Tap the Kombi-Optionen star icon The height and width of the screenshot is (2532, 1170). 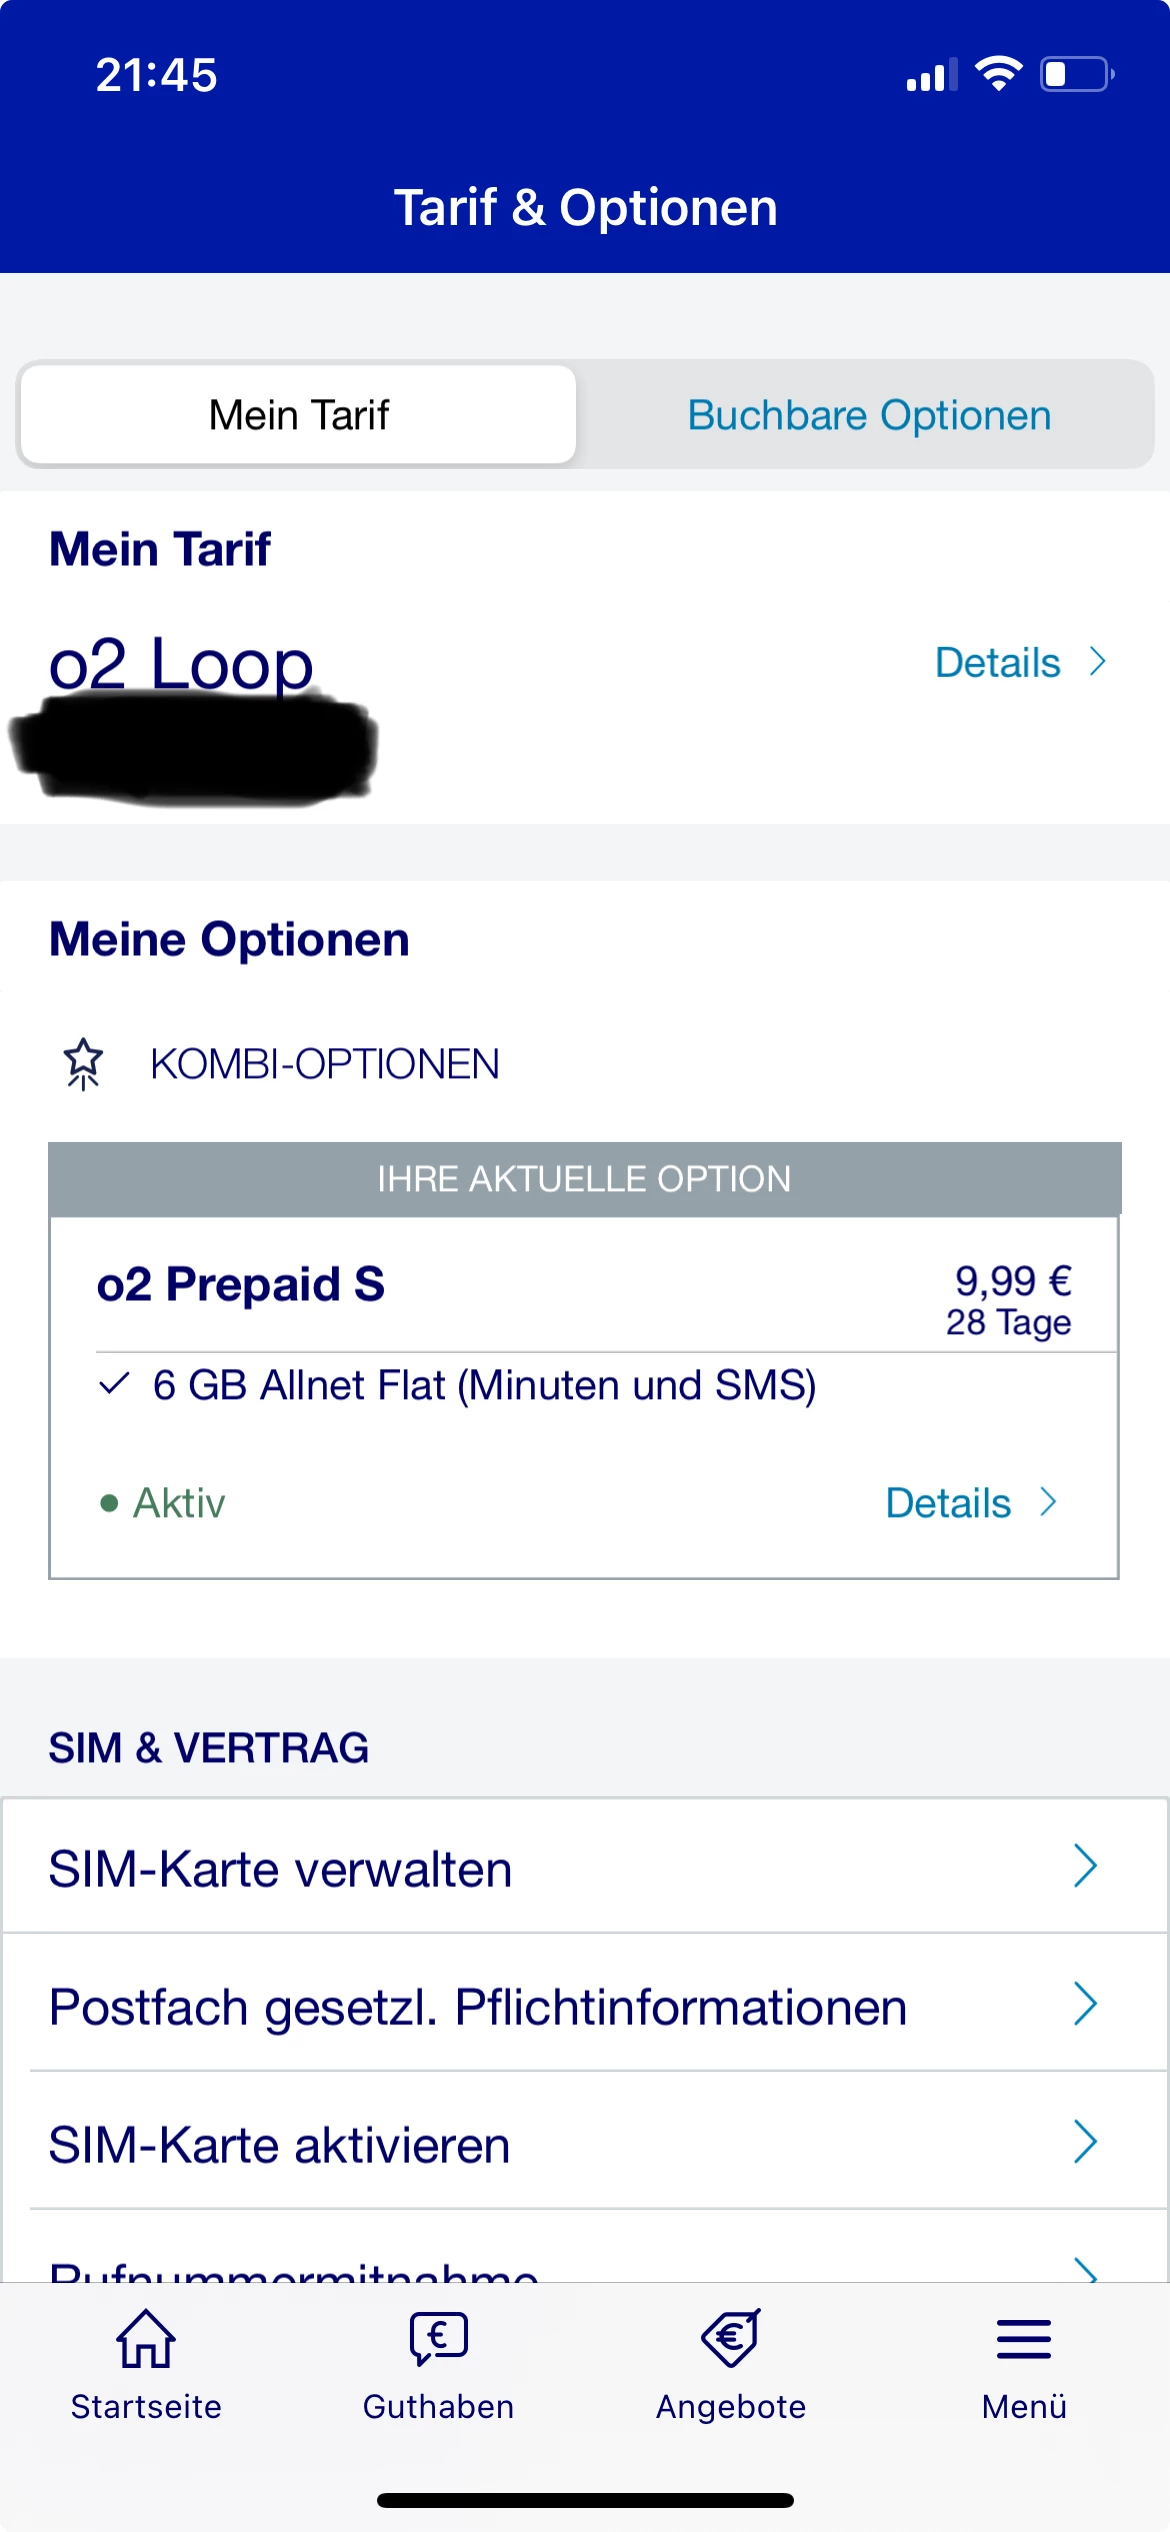84,1063
